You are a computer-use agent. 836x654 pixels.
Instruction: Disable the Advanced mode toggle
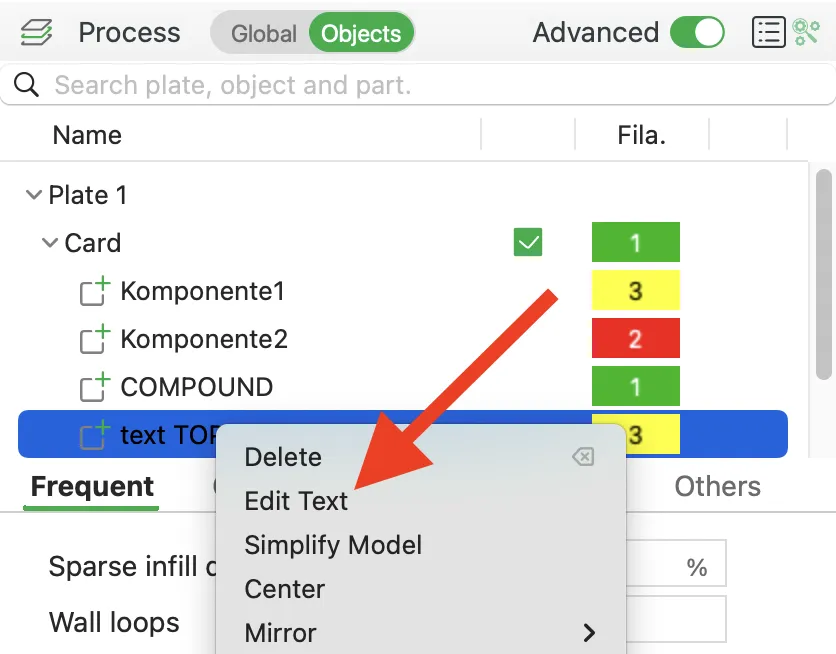pos(697,33)
